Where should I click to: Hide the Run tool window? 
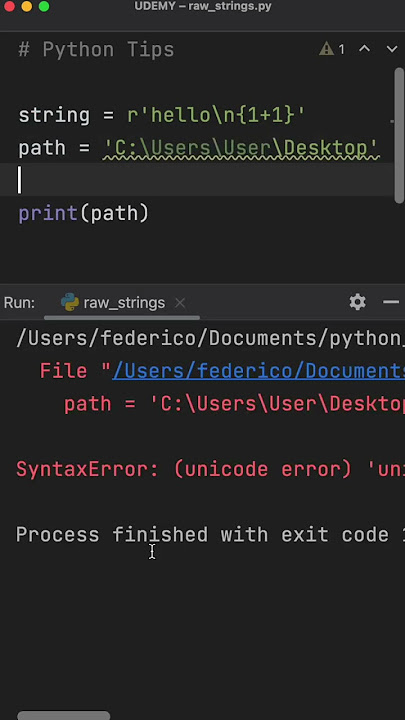click(391, 302)
